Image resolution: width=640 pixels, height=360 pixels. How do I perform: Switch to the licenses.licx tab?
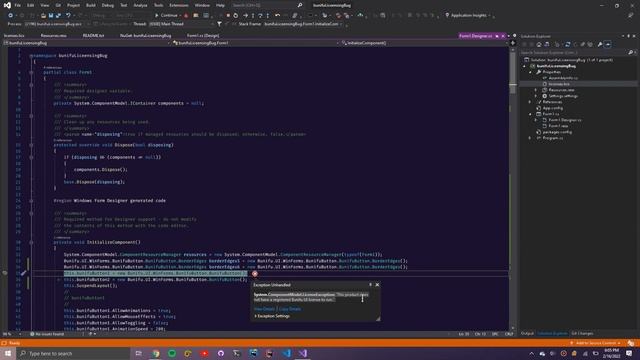(14, 36)
